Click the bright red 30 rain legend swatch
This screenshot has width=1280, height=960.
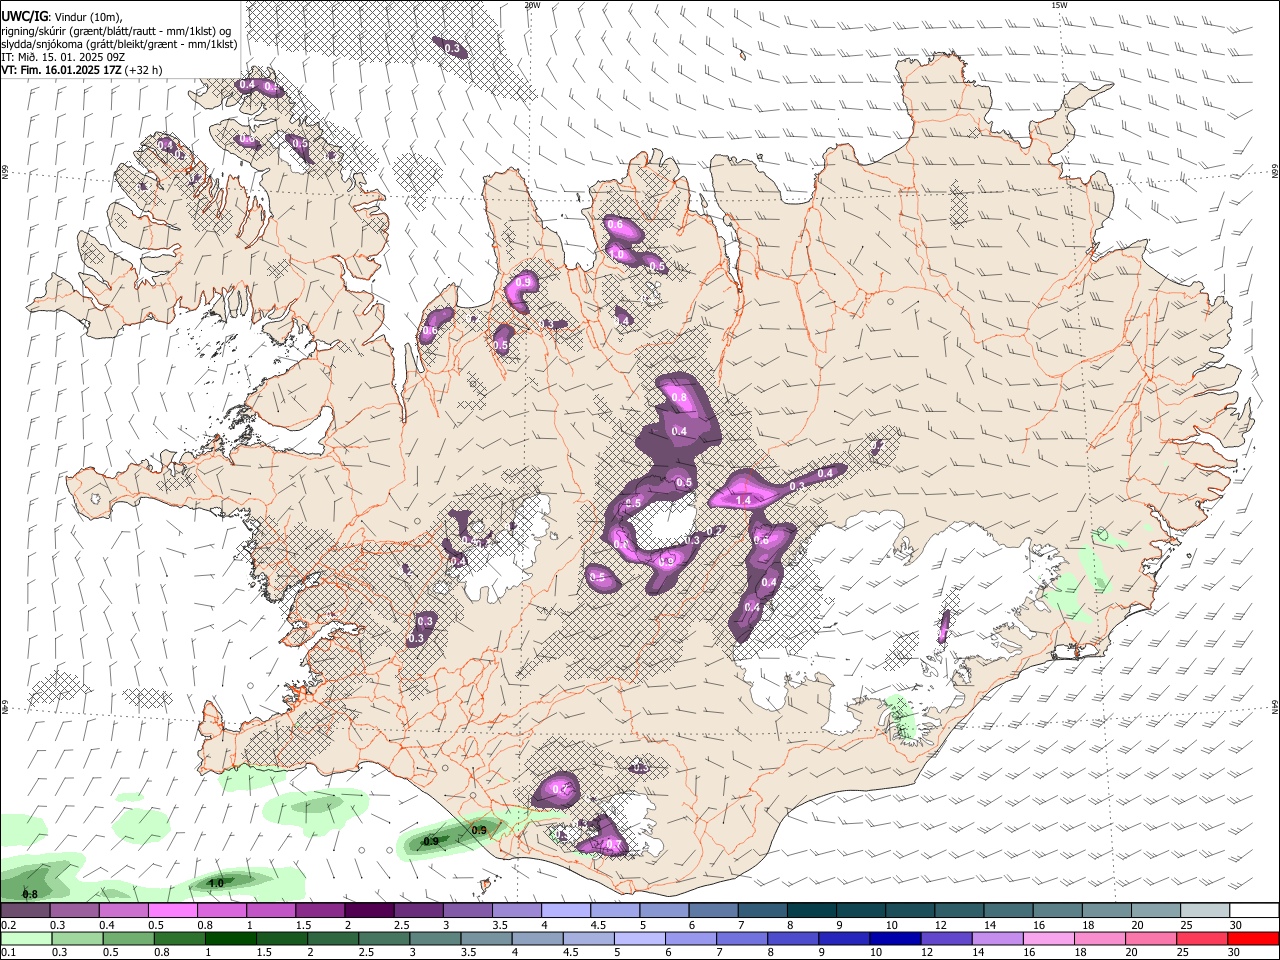(x=1253, y=938)
